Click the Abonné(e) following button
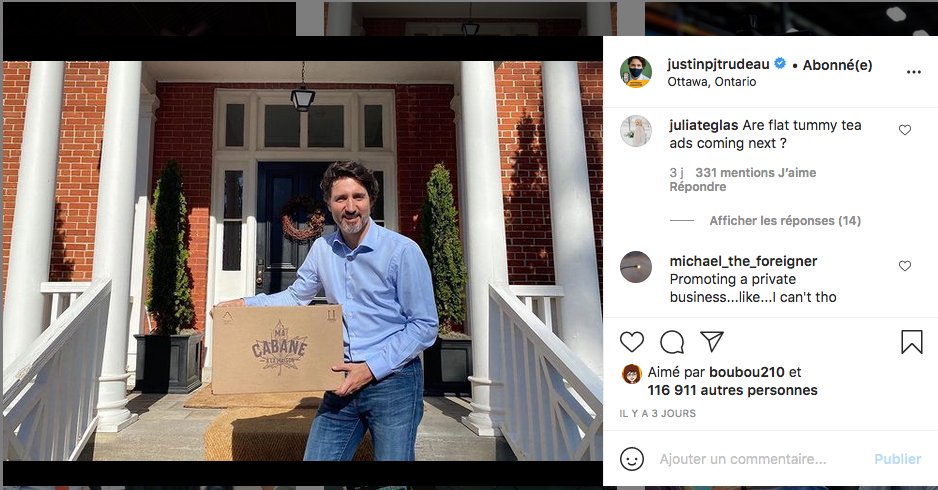938x490 pixels. pos(837,65)
